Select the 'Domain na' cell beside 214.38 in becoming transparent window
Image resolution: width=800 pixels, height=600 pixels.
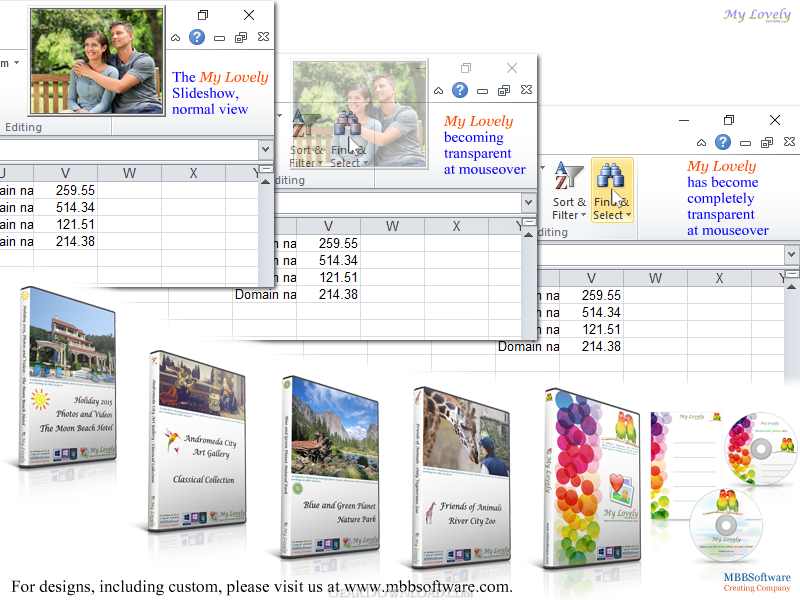pyautogui.click(x=265, y=294)
